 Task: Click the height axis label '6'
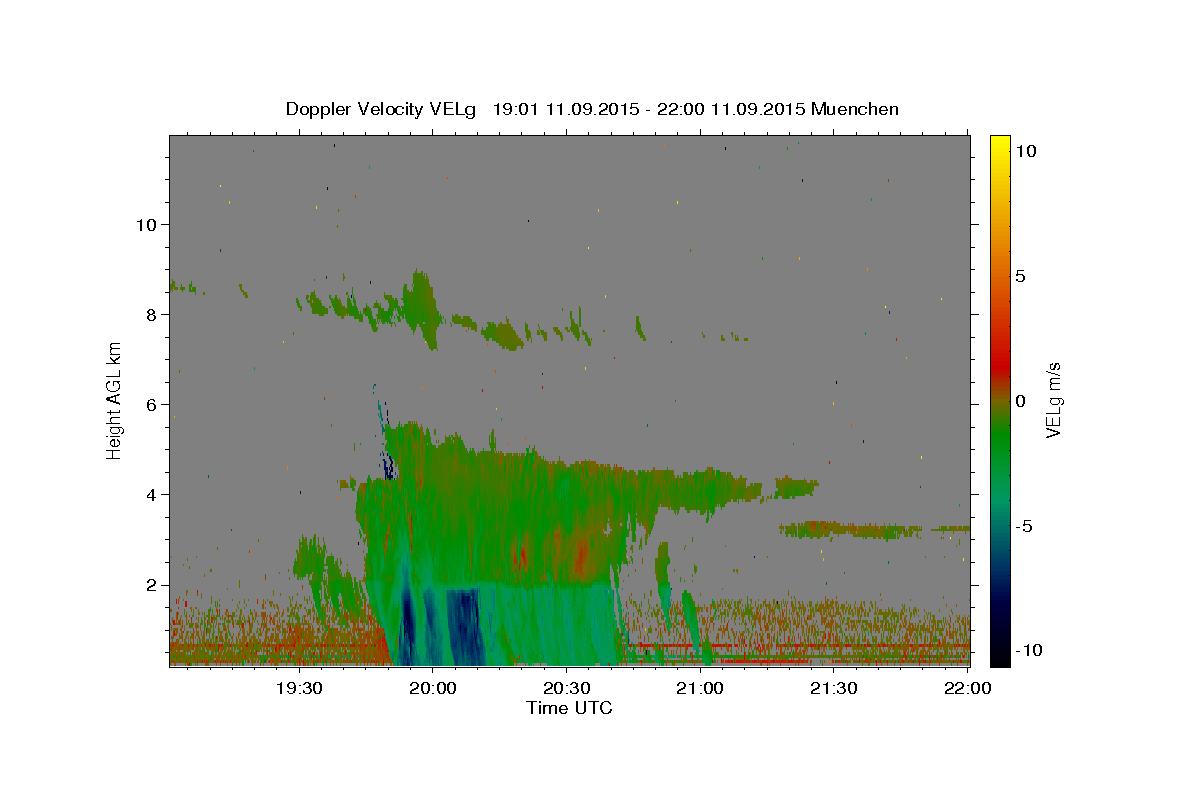tap(152, 404)
